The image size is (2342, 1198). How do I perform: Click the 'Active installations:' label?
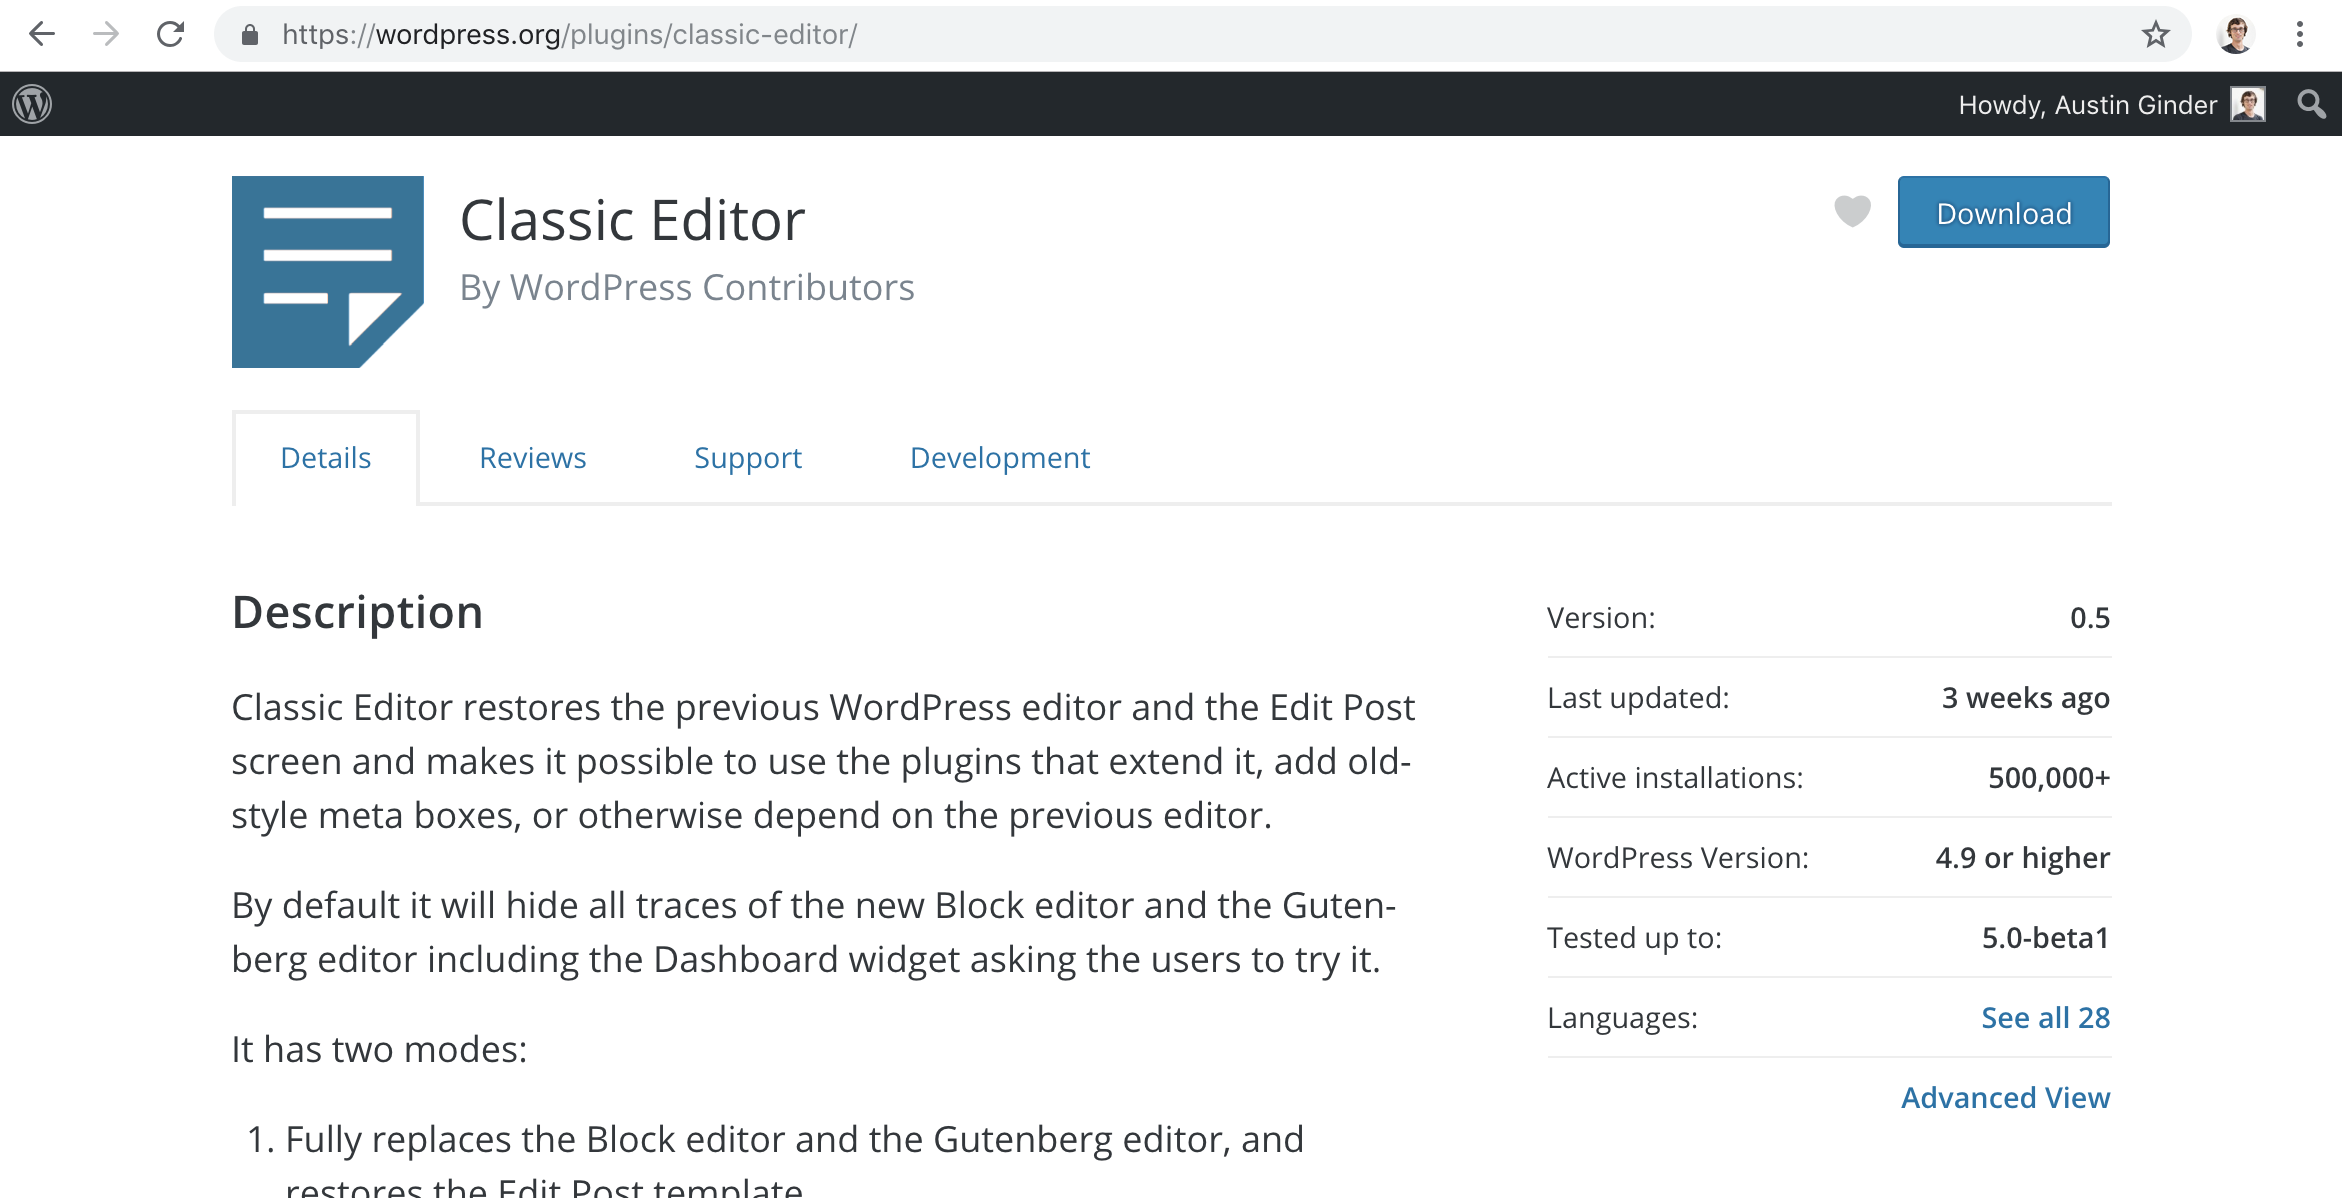1675,778
